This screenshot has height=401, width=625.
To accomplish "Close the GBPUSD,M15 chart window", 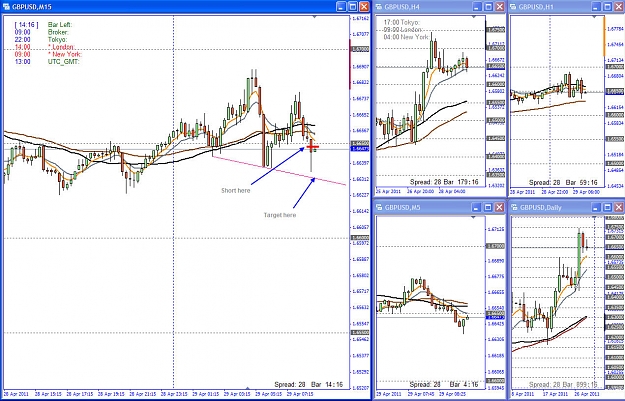I will pos(364,6).
